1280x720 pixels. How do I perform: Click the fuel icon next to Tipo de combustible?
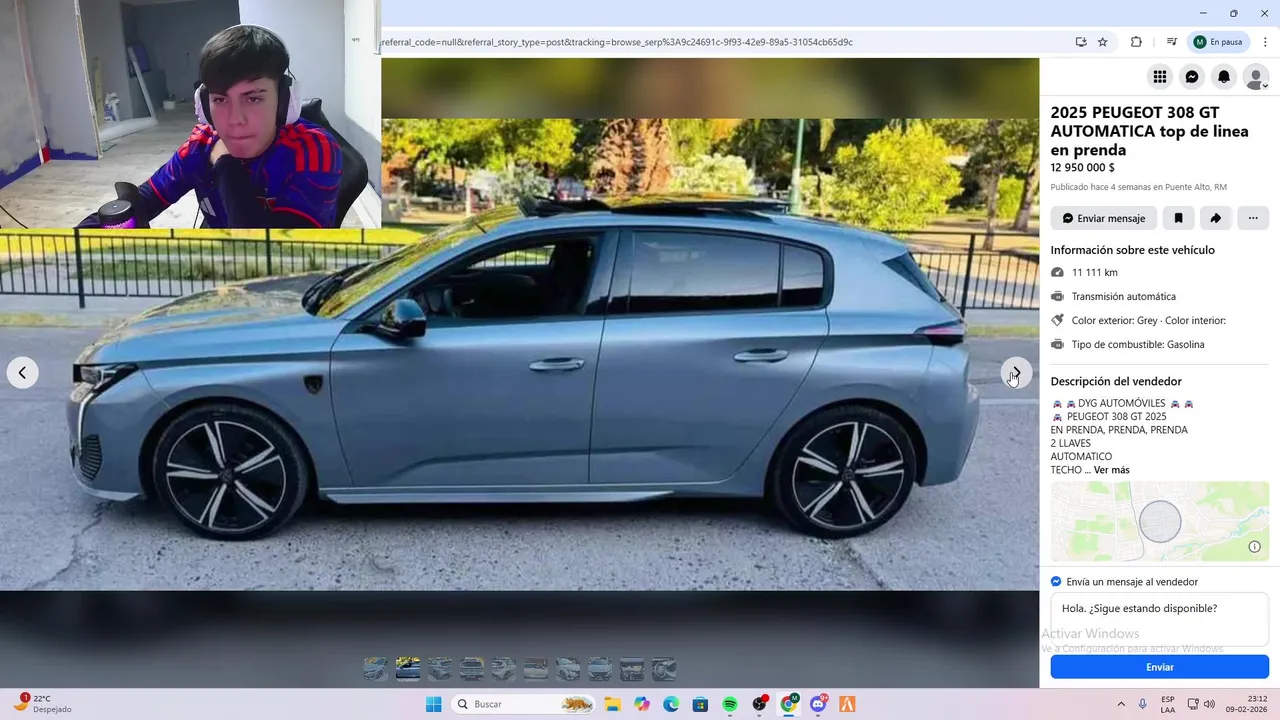pos(1058,344)
